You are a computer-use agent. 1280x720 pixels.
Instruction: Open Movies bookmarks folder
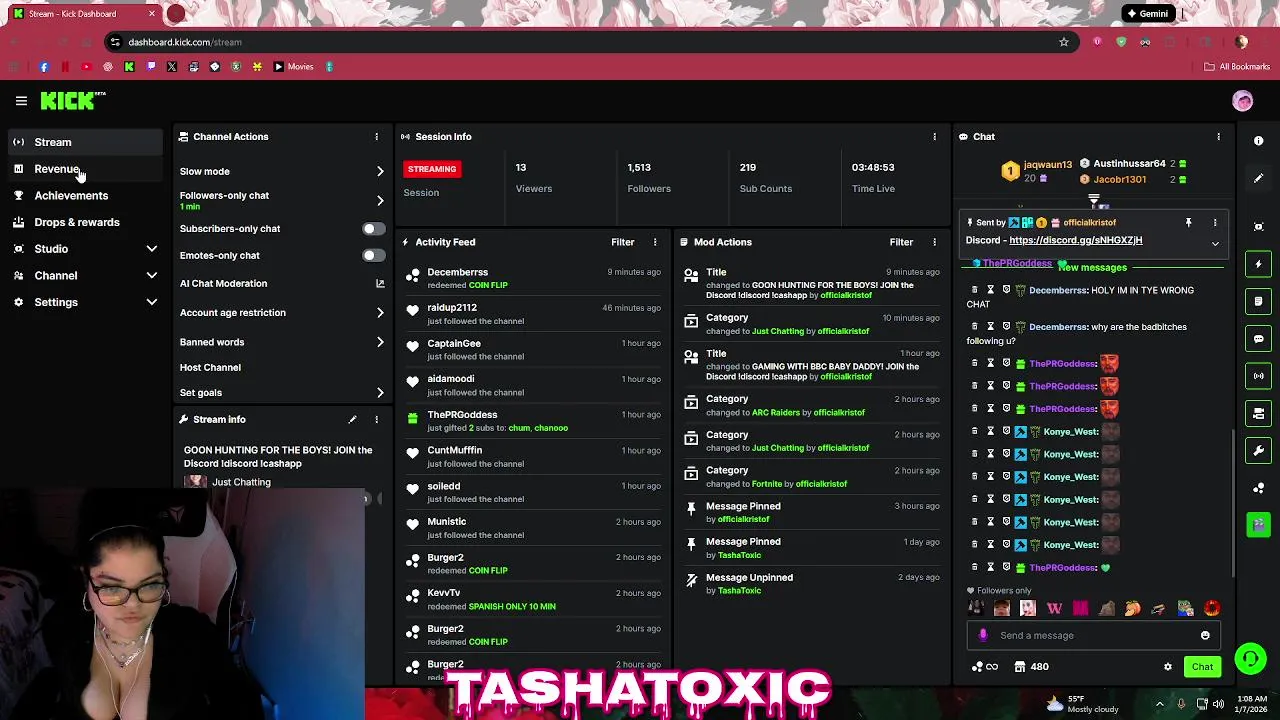click(x=293, y=67)
